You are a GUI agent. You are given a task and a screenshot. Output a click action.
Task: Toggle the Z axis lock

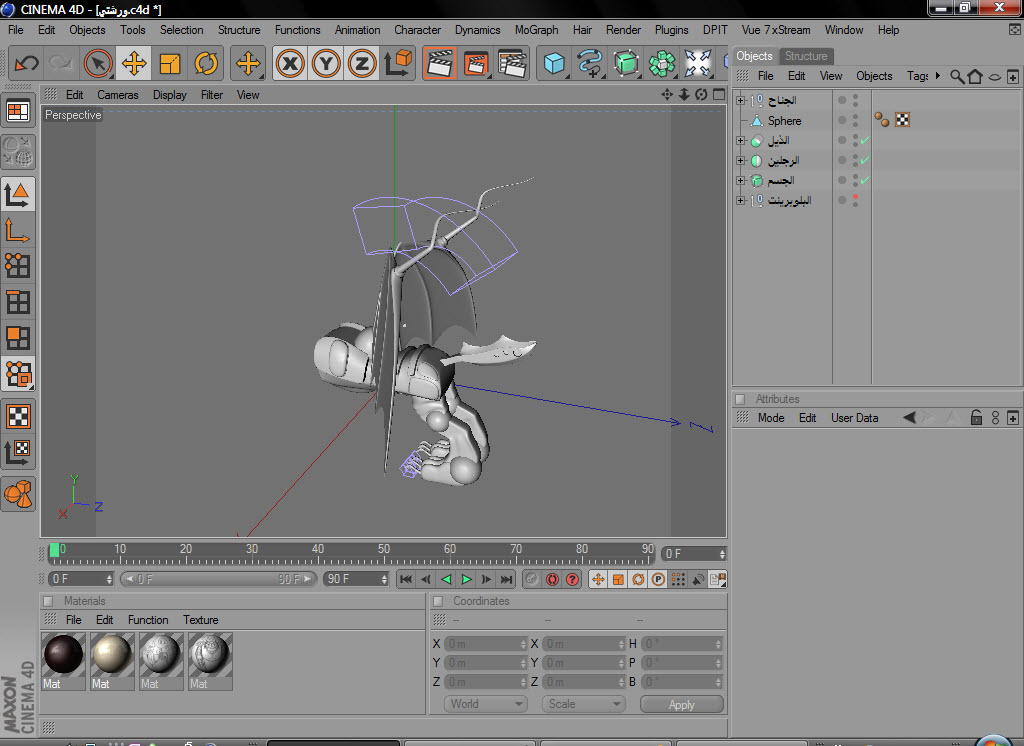(362, 64)
